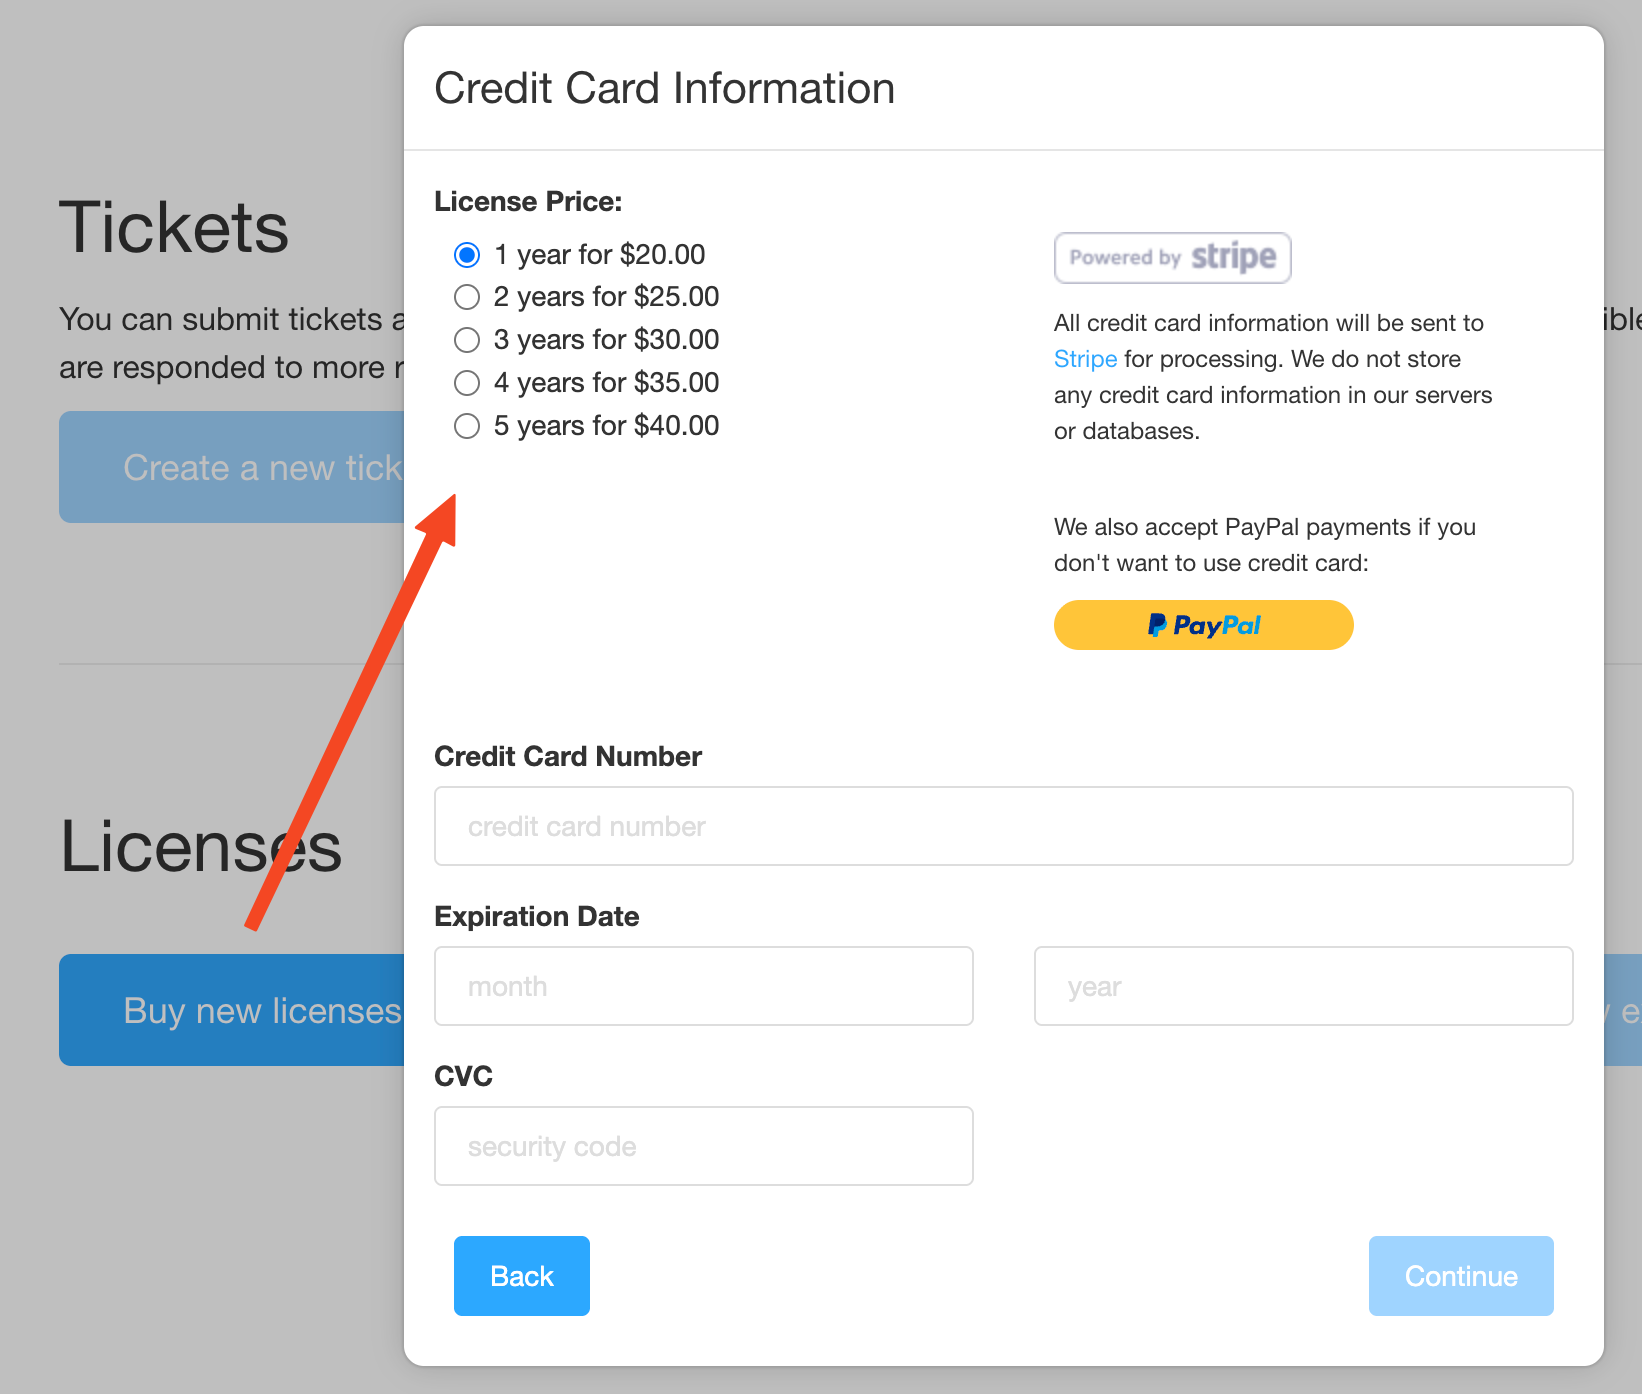Click the Powered by Stripe badge
Viewport: 1642px width, 1394px height.
point(1172,258)
